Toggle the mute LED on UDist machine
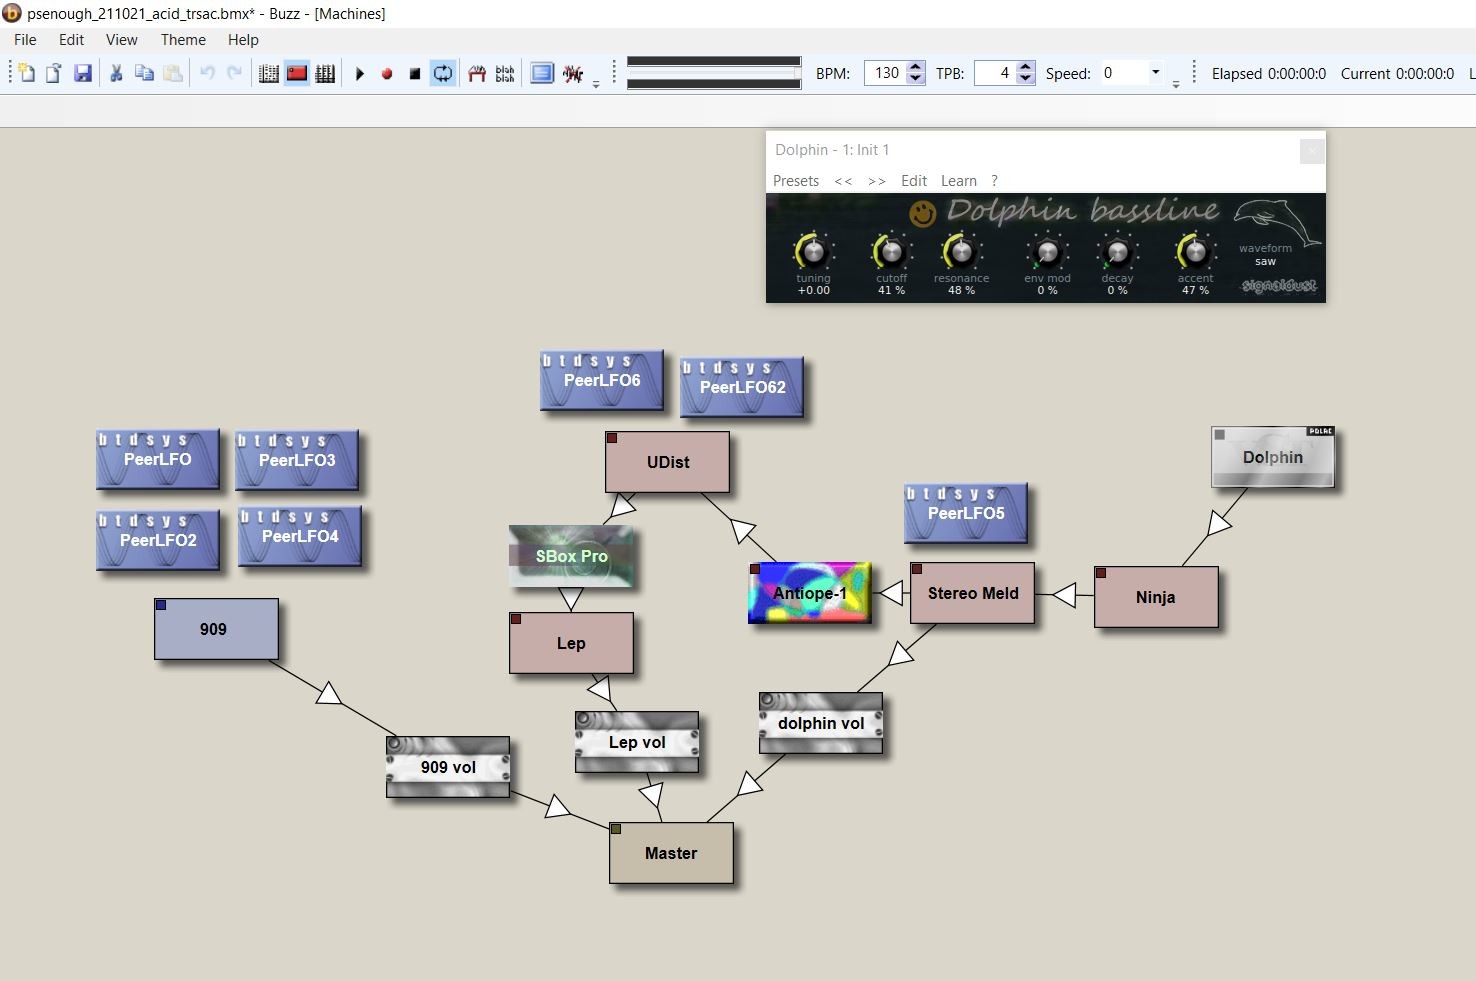 point(612,438)
